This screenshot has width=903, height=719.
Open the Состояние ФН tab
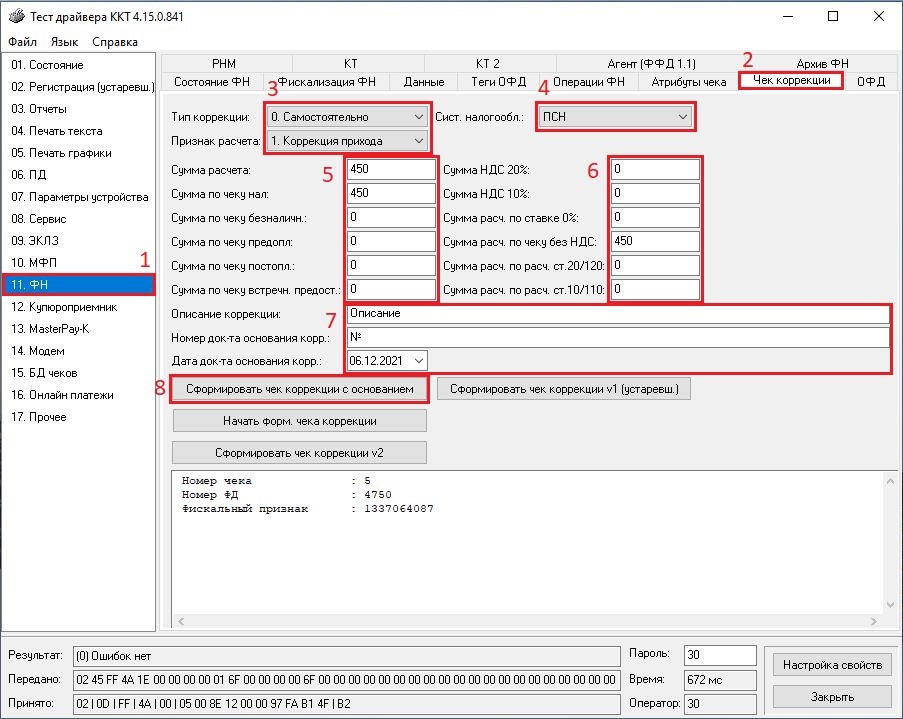[x=212, y=82]
